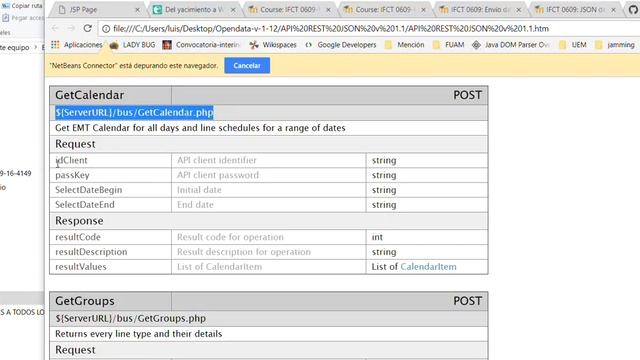Open the jamming bookmark folder
The width and height of the screenshot is (640, 360).
pyautogui.click(x=615, y=45)
